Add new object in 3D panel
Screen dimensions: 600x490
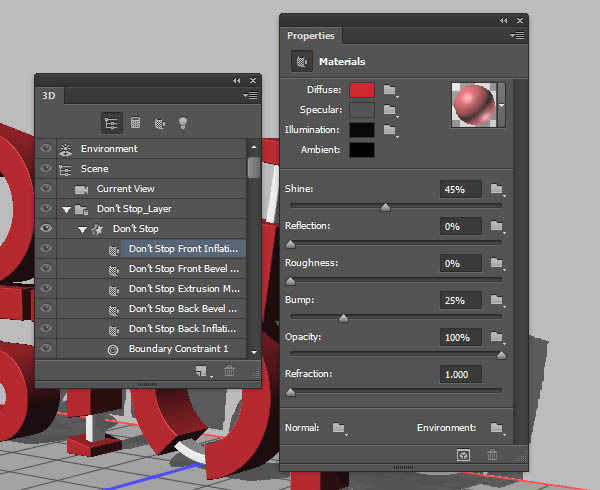point(202,371)
